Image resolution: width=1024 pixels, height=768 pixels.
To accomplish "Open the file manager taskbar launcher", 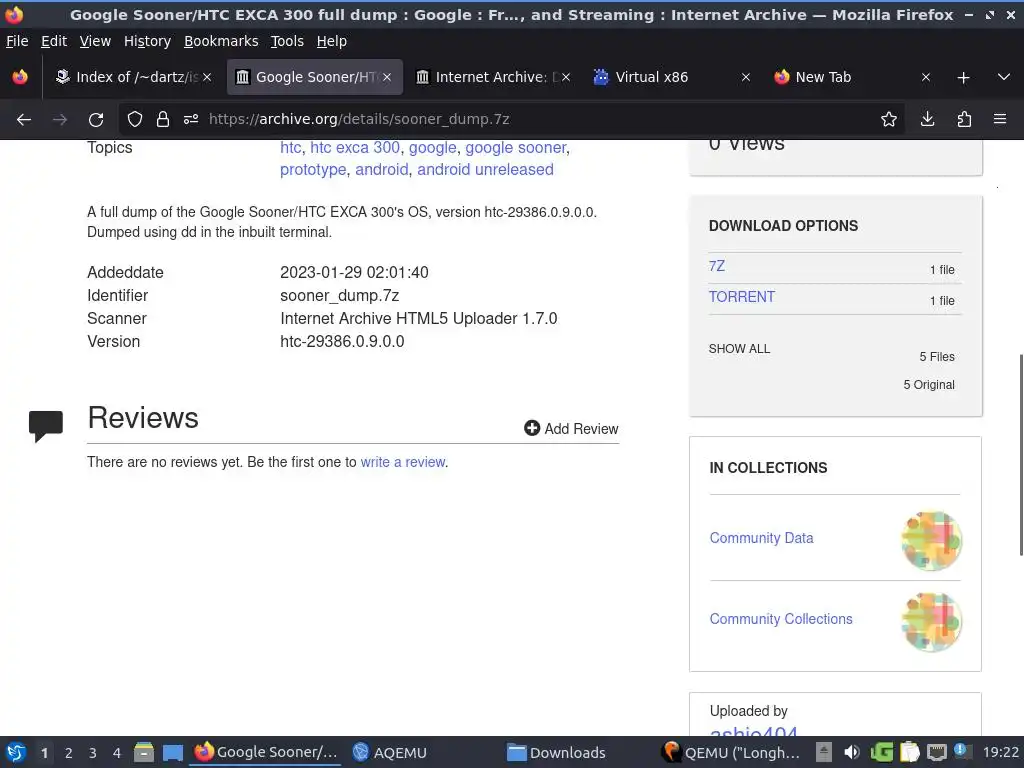I will click(x=144, y=752).
